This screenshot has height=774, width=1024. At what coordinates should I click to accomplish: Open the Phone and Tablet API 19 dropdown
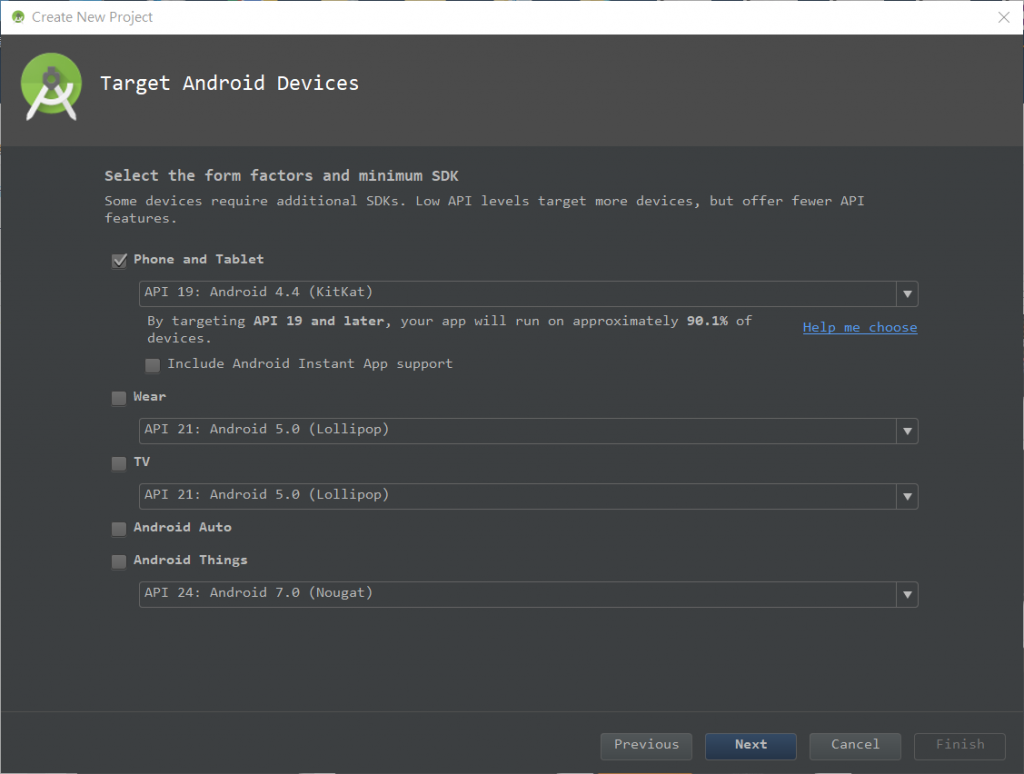pyautogui.click(x=528, y=293)
